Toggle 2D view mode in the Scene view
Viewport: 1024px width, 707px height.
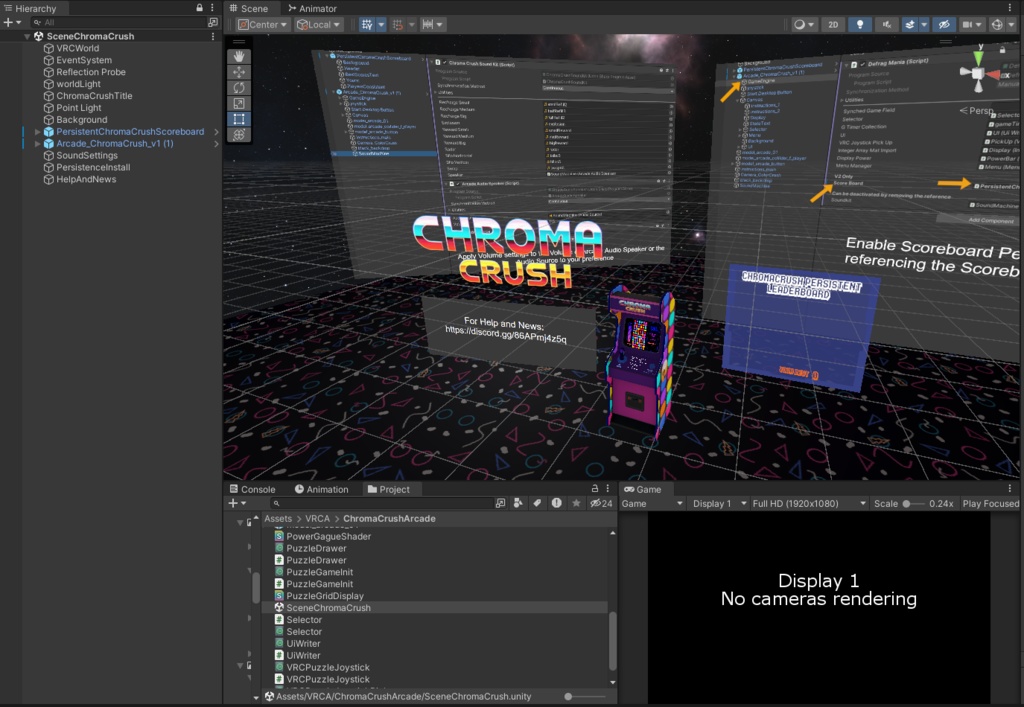[832, 24]
